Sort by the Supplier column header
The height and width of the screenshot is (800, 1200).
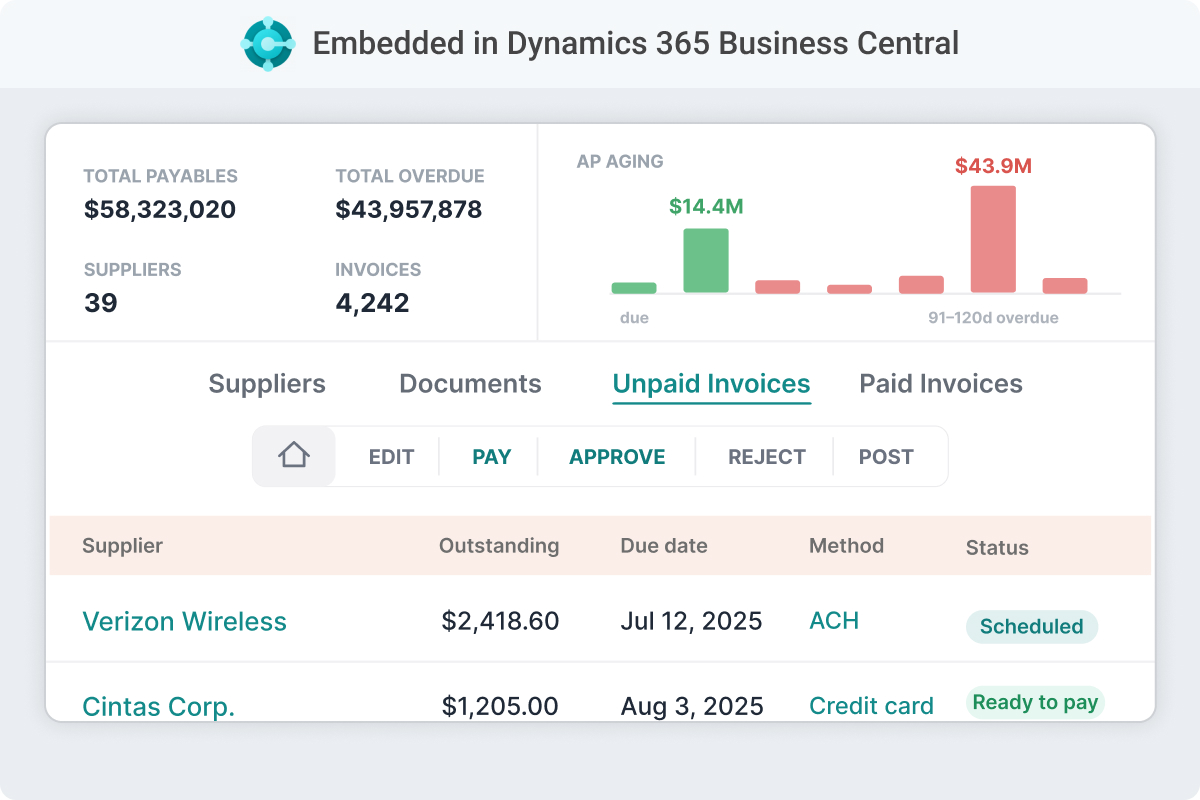click(x=122, y=546)
